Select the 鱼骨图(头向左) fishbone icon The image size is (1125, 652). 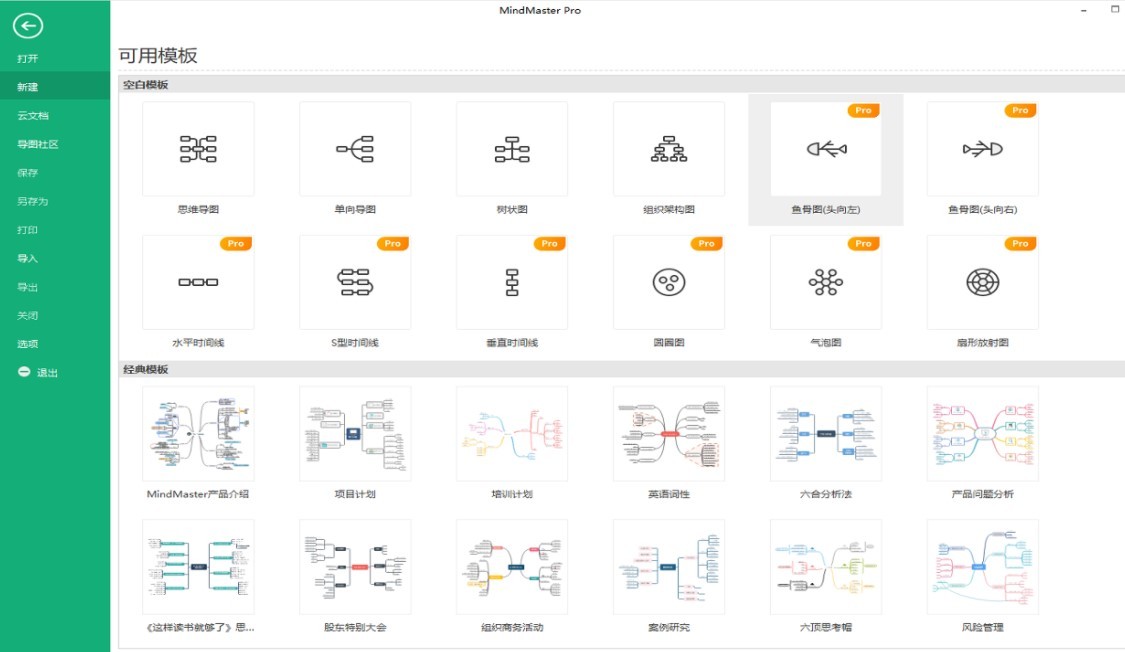tap(826, 149)
